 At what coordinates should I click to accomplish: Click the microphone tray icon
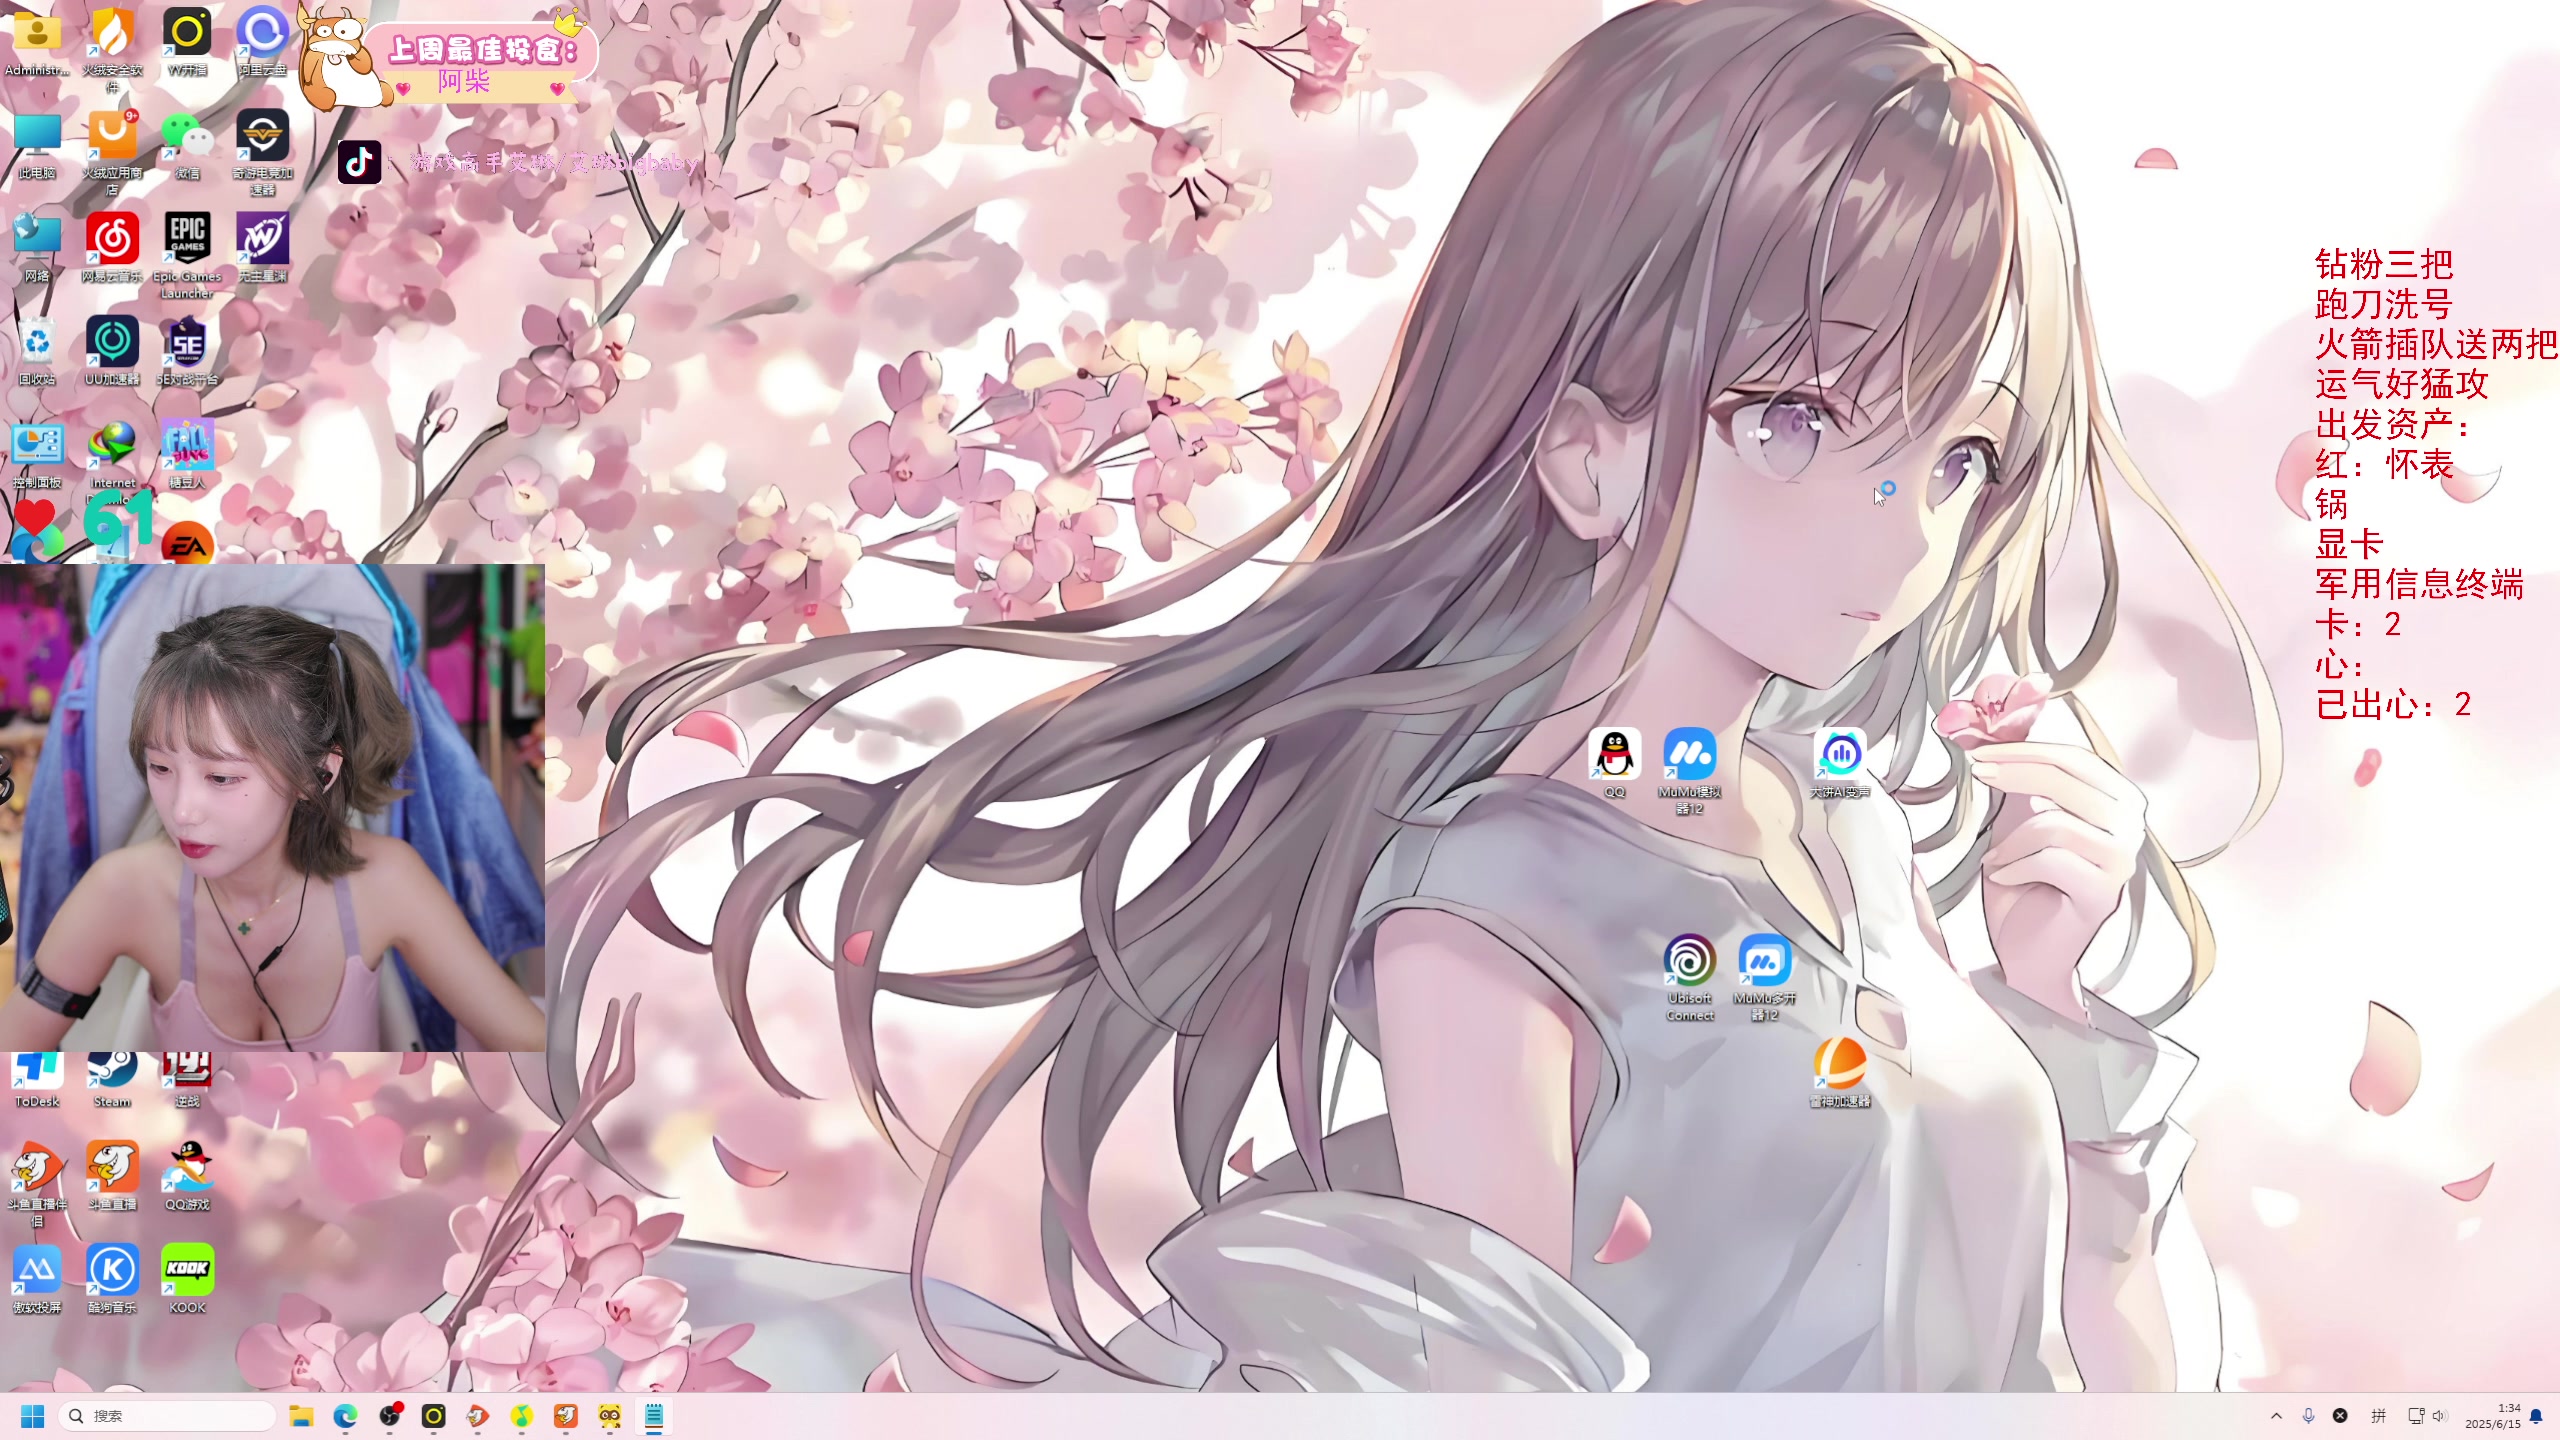point(2308,1416)
